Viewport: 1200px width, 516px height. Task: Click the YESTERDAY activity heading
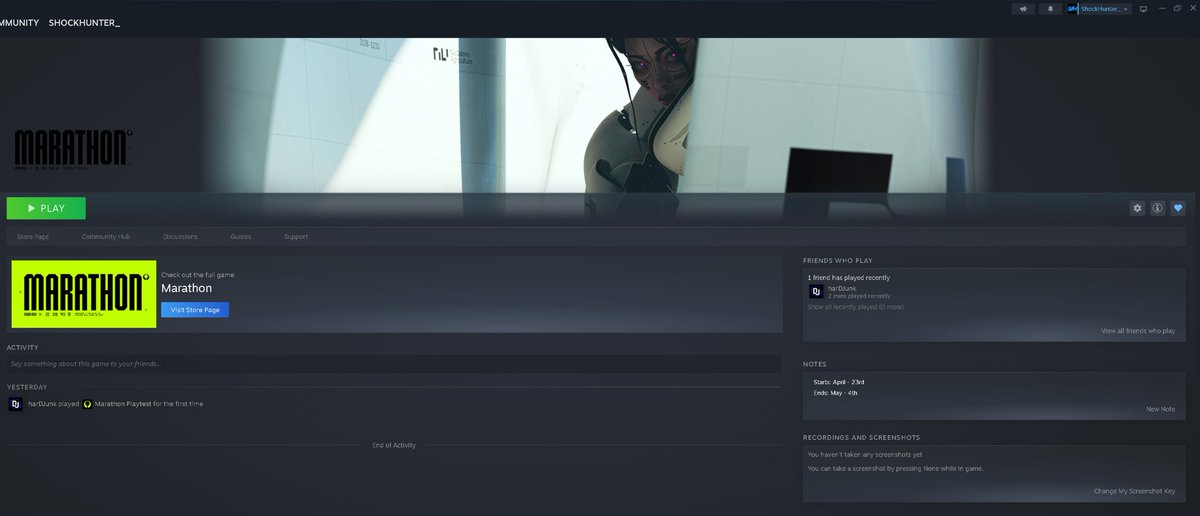[27, 386]
